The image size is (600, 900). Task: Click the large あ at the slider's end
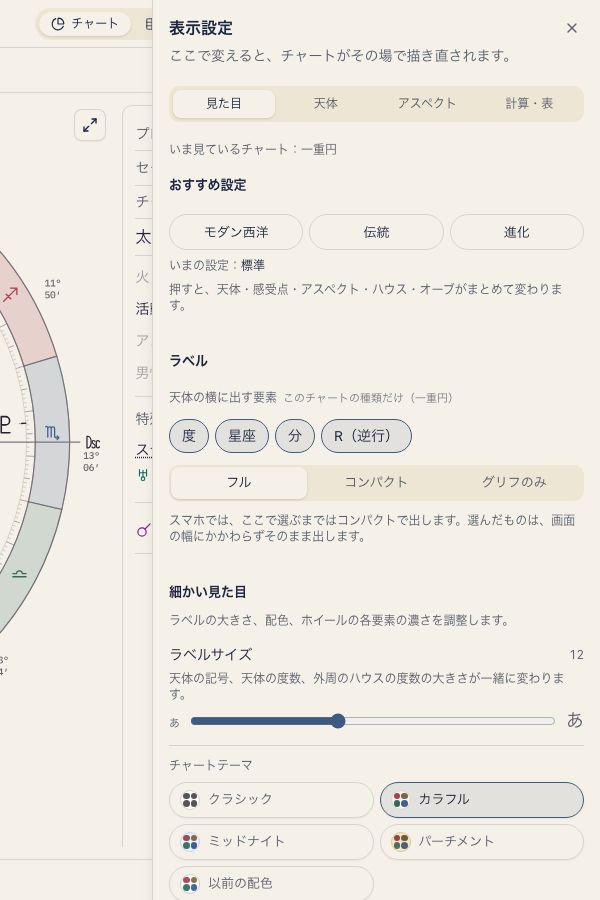click(575, 720)
